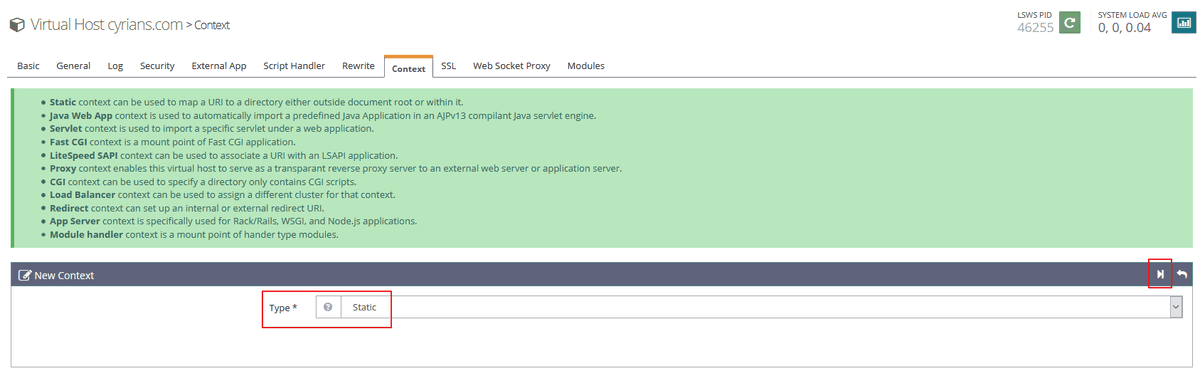Switch to the Basic tab
The image size is (1200, 371).
(x=29, y=66)
